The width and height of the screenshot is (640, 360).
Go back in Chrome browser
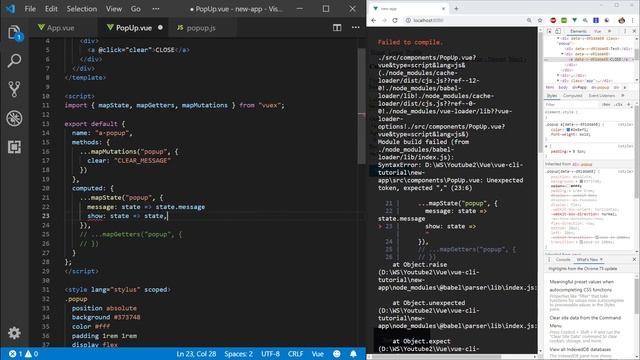373,20
